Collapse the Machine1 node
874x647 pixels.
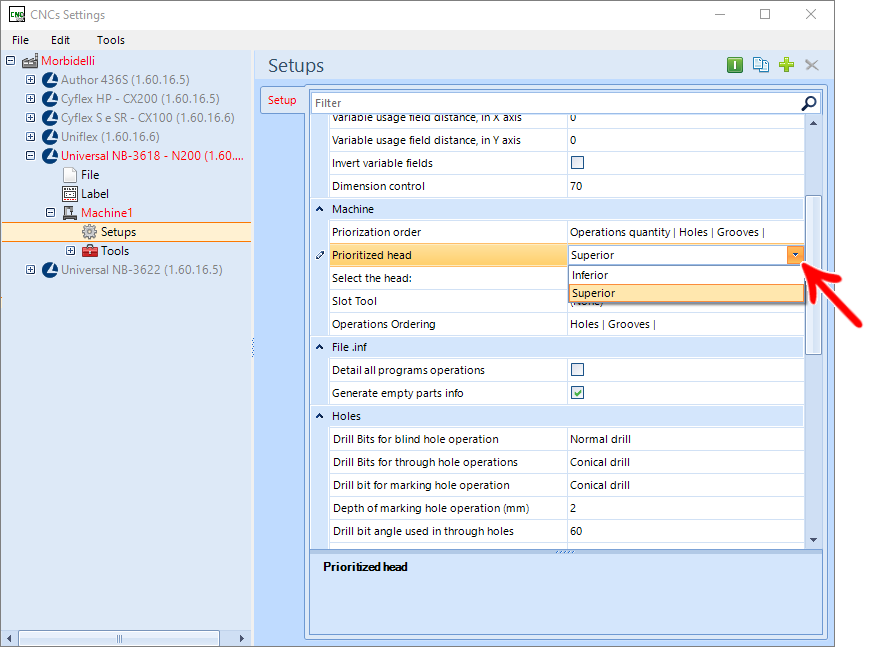[51, 212]
